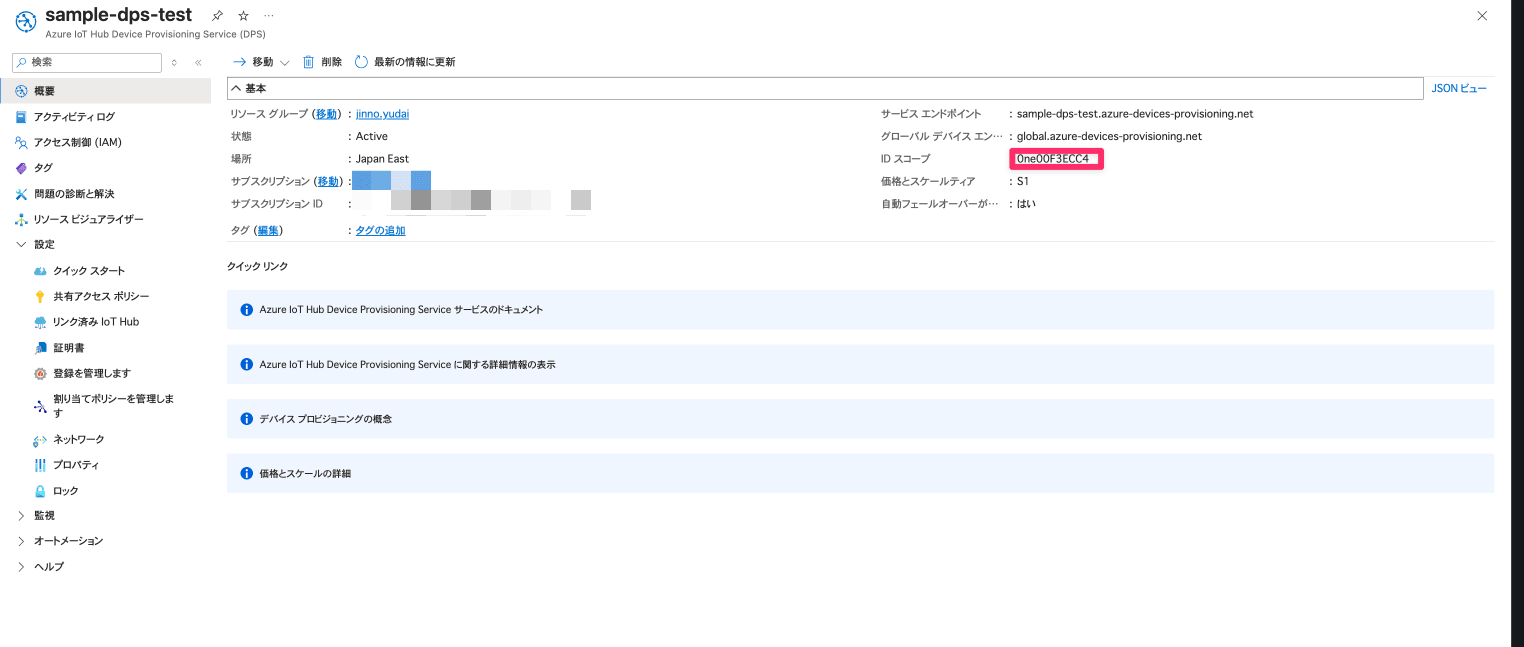
Task: Open the リソース ビジュアライザー icon
Action: tap(21, 219)
